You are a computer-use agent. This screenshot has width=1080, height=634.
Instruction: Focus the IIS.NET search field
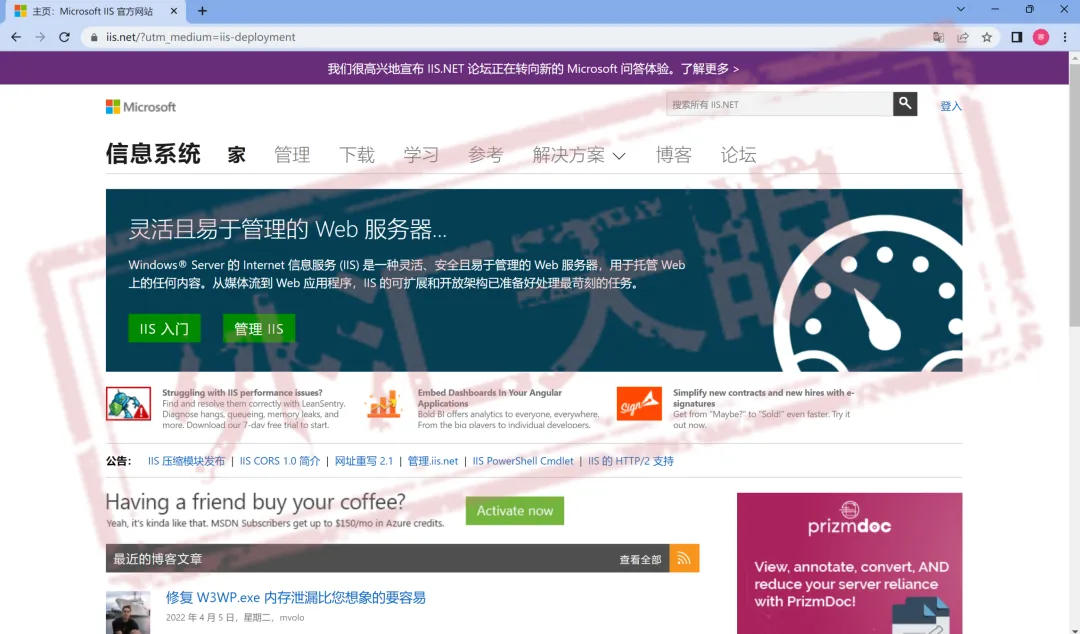tap(779, 104)
